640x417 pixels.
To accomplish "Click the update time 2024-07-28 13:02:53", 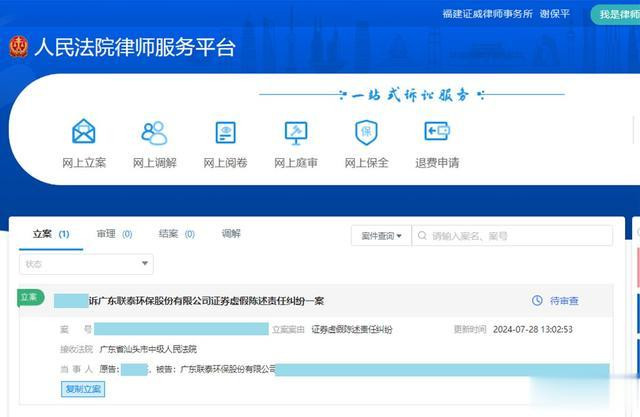I will 533,329.
